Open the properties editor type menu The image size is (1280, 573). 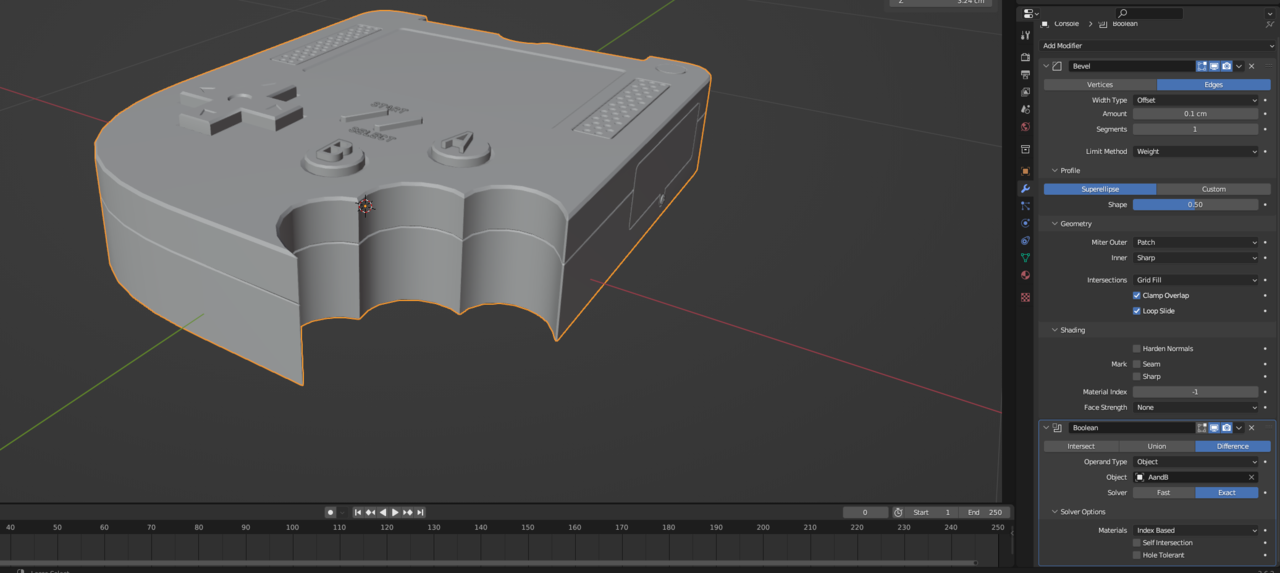[x=1031, y=14]
